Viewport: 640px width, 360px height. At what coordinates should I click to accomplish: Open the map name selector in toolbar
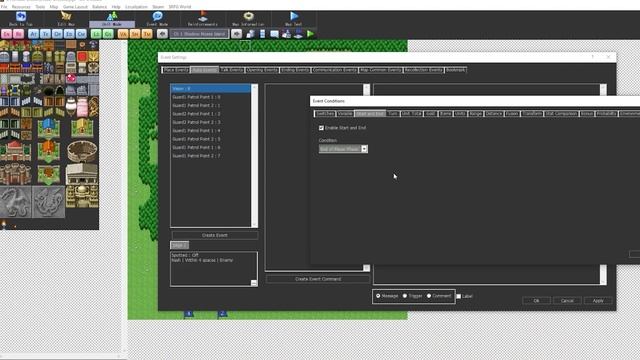pyautogui.click(x=199, y=34)
